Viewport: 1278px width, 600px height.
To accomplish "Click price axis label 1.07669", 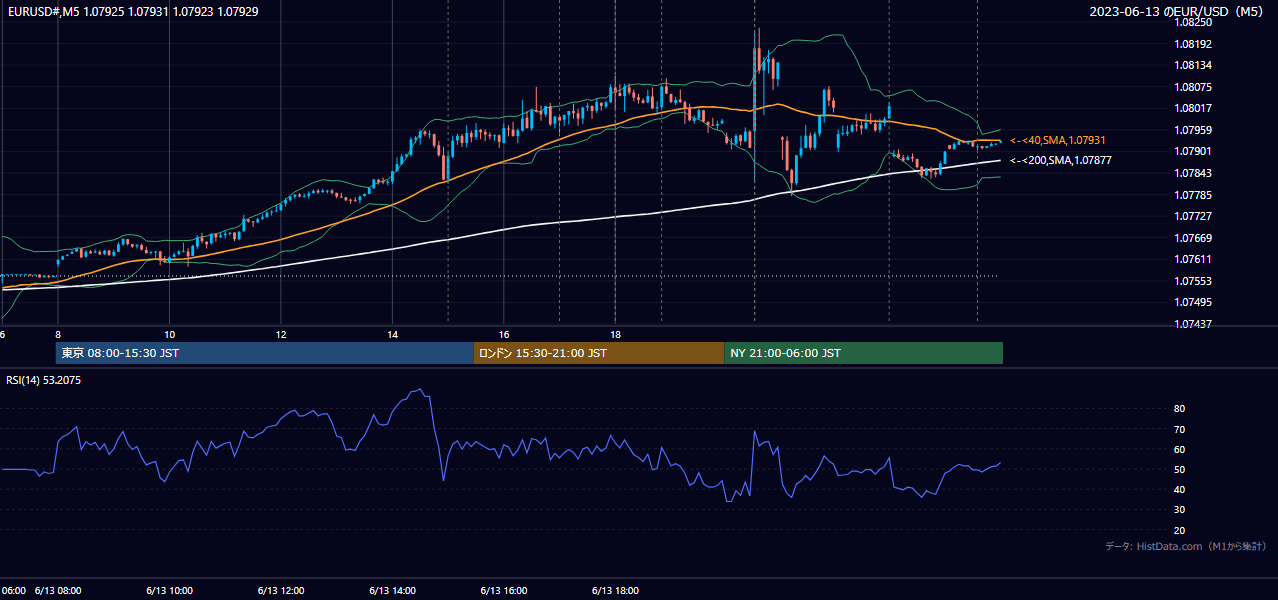I will tap(1193, 238).
